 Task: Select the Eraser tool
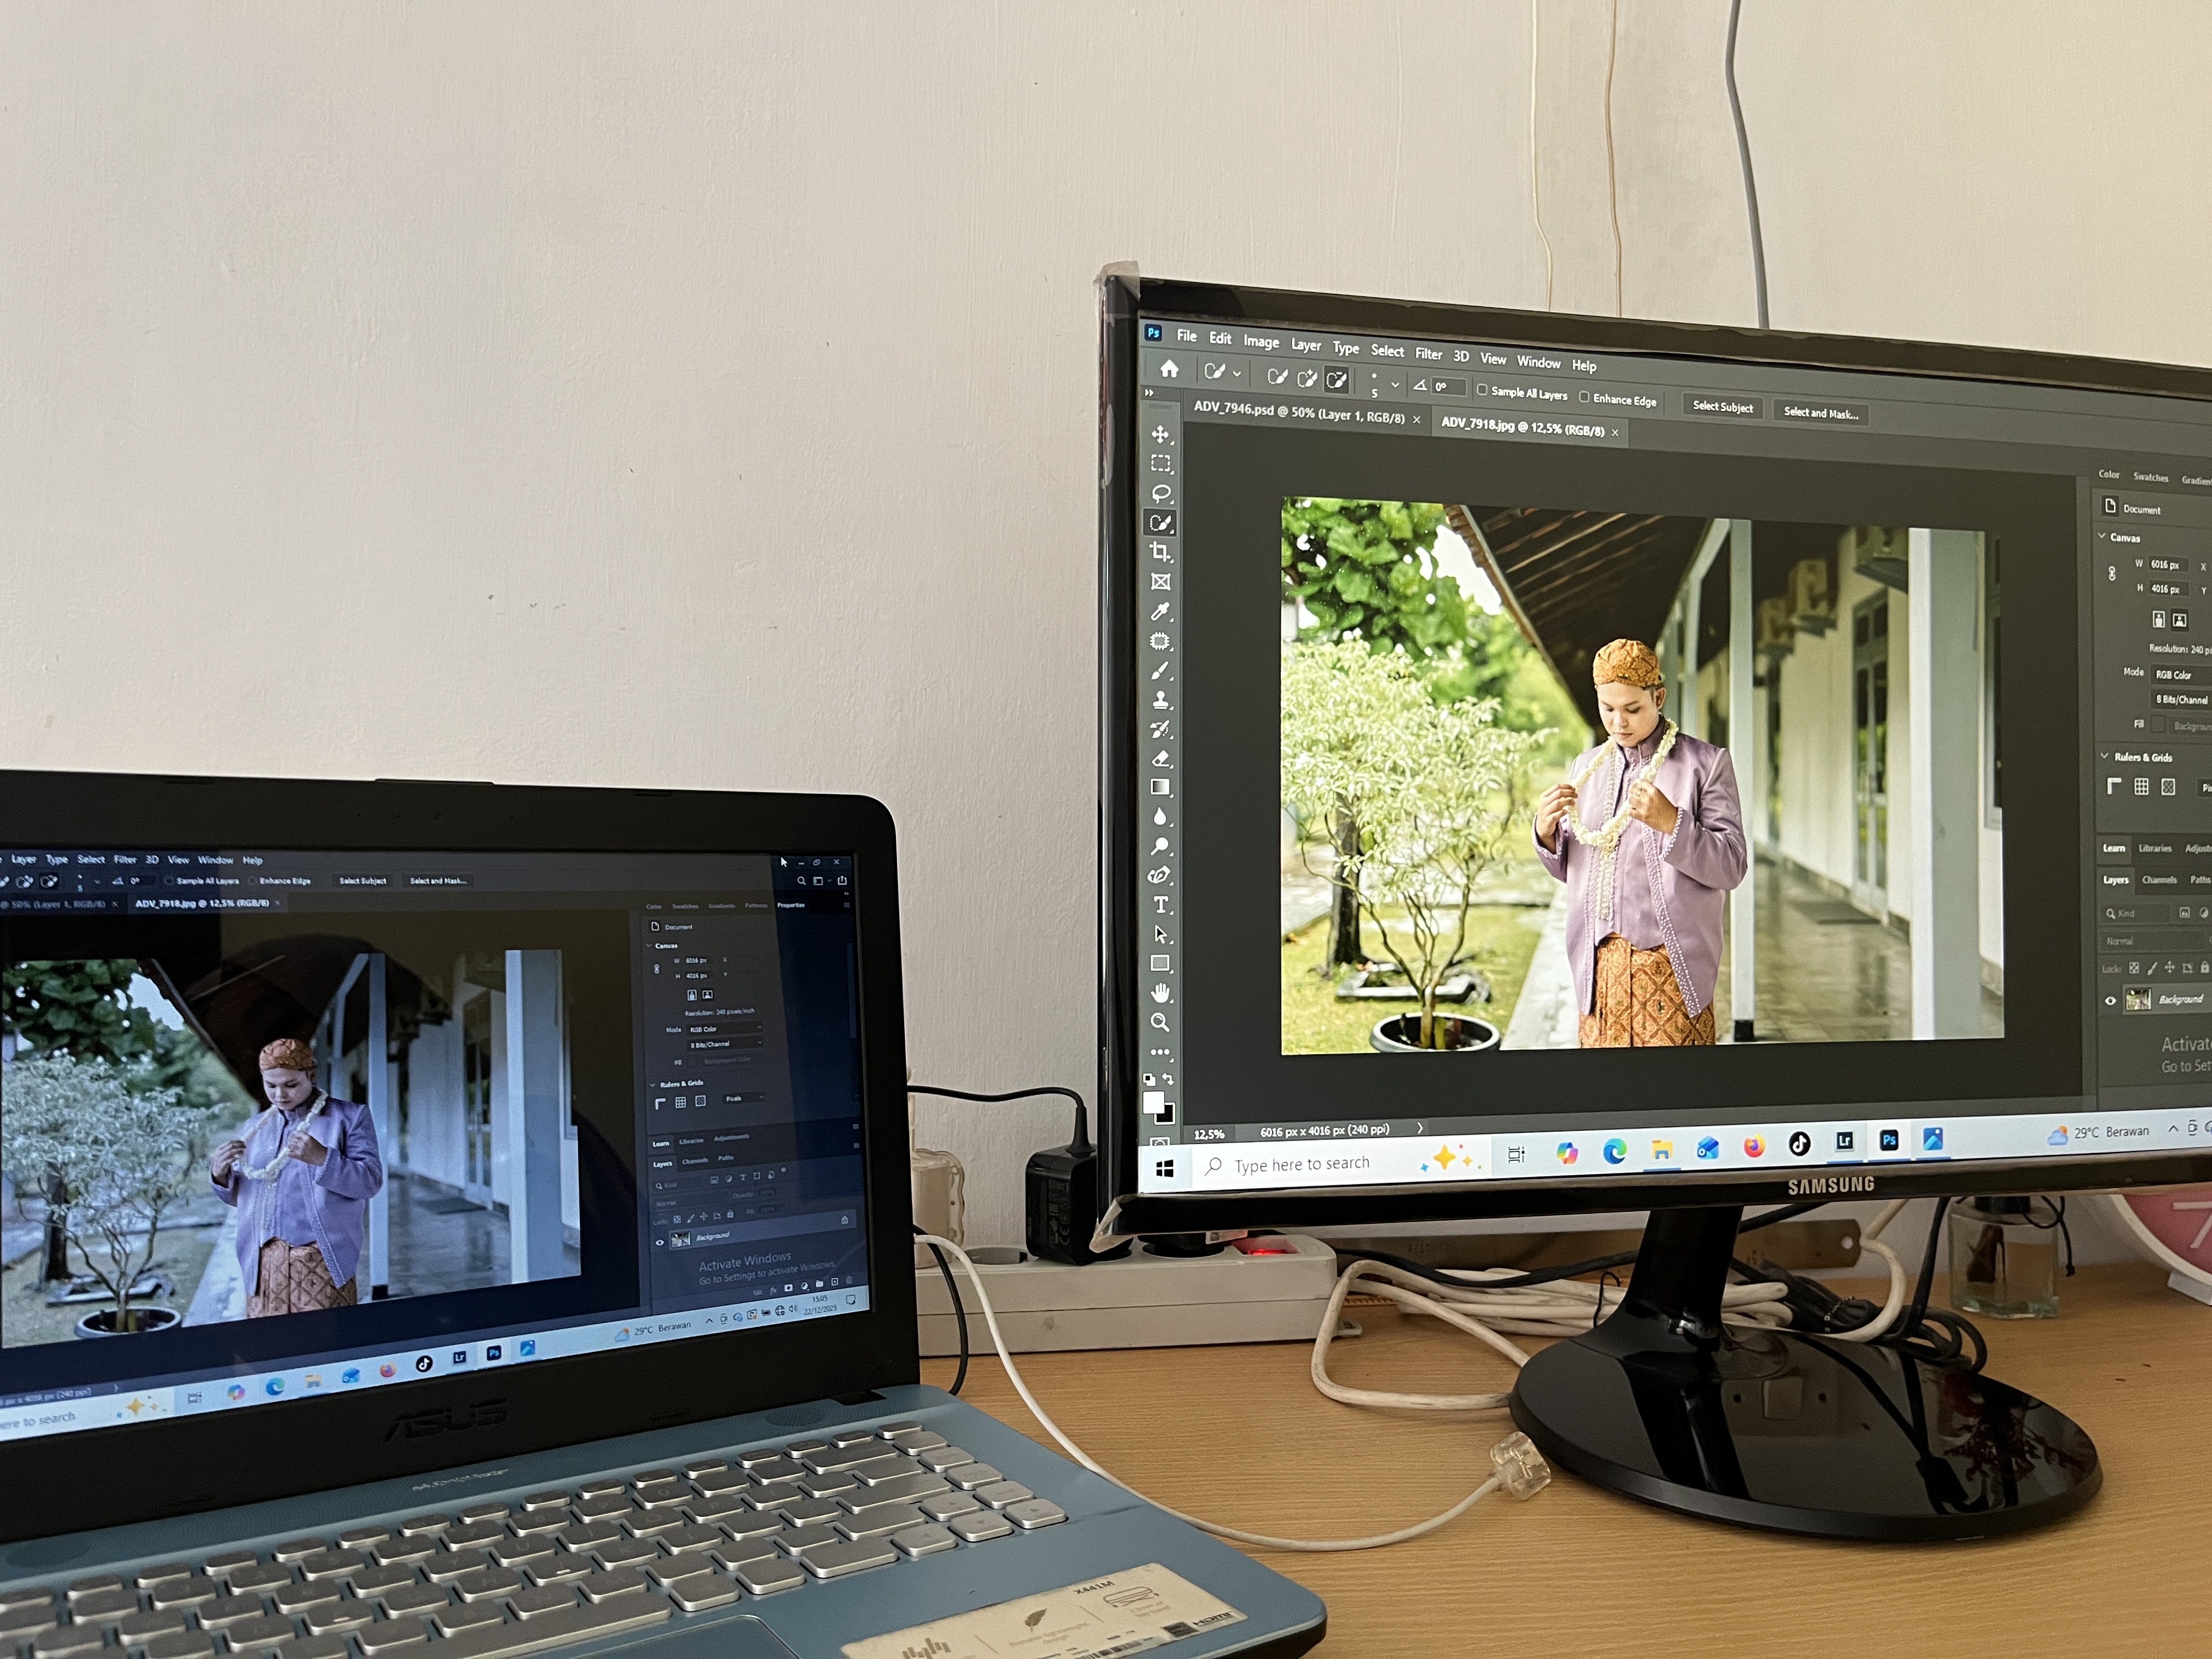click(x=1161, y=759)
